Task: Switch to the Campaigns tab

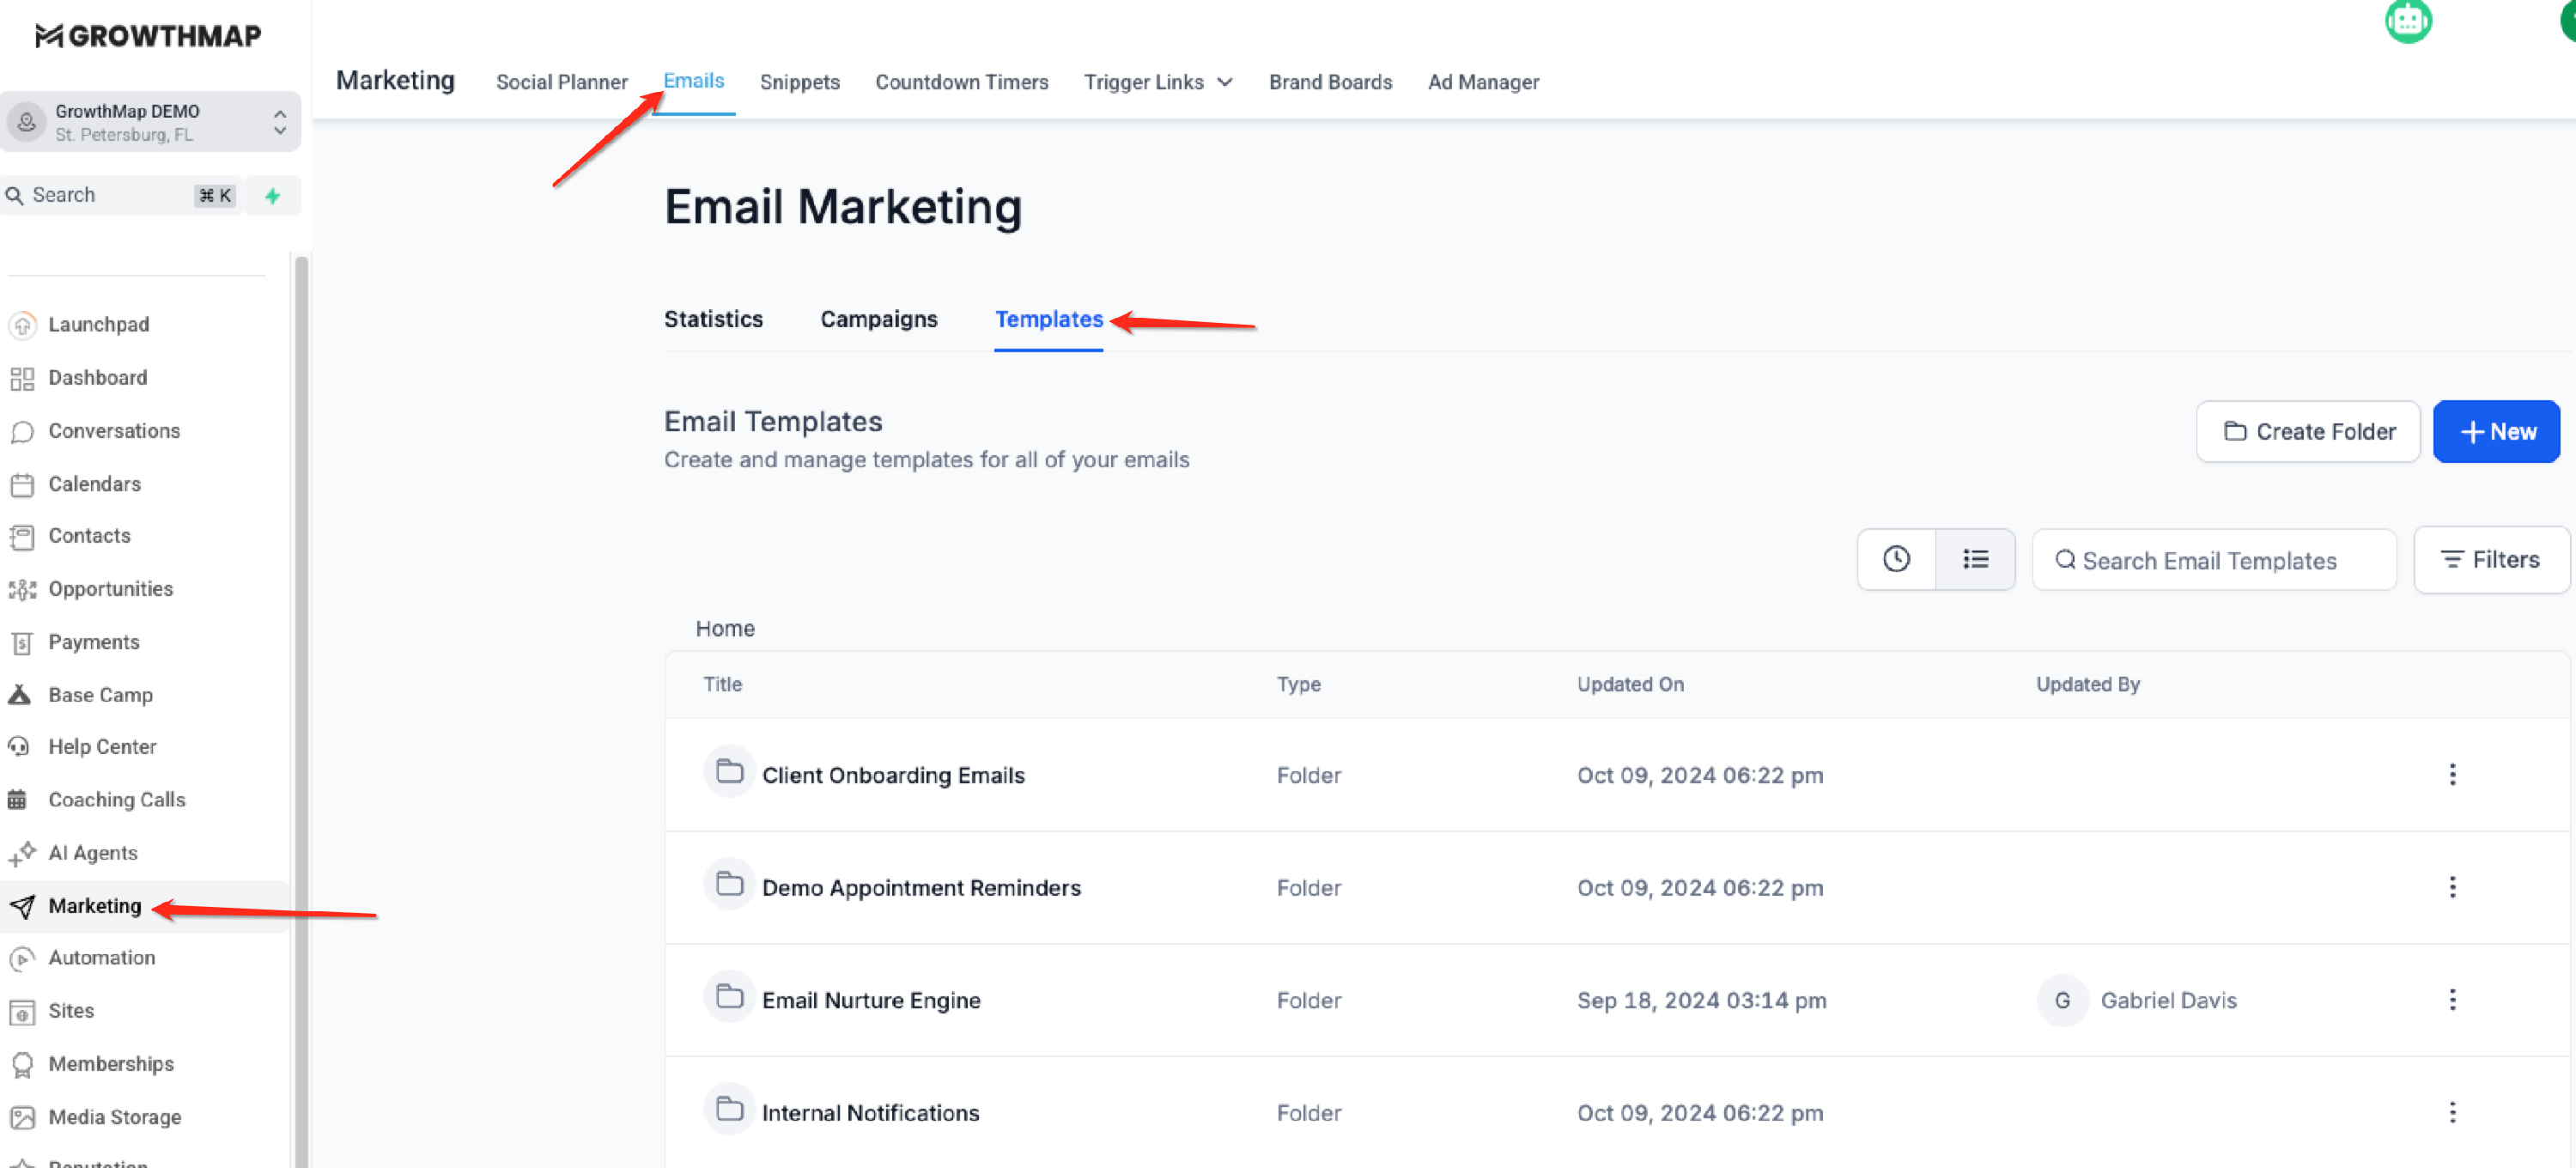Action: (x=878, y=319)
